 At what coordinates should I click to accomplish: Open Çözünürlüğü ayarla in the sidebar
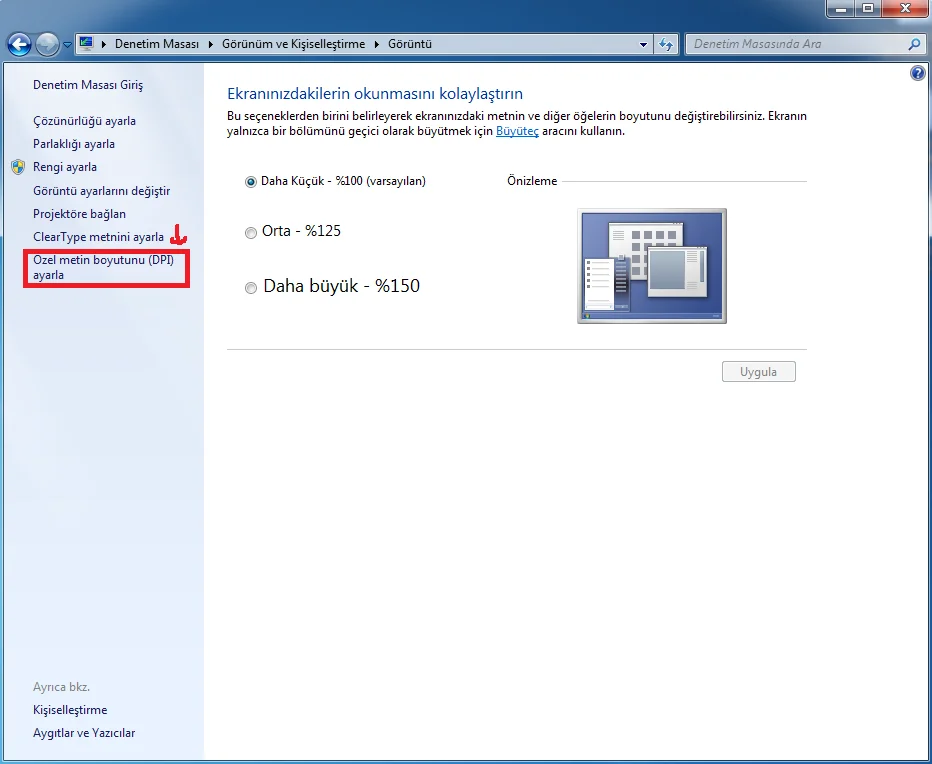84,121
